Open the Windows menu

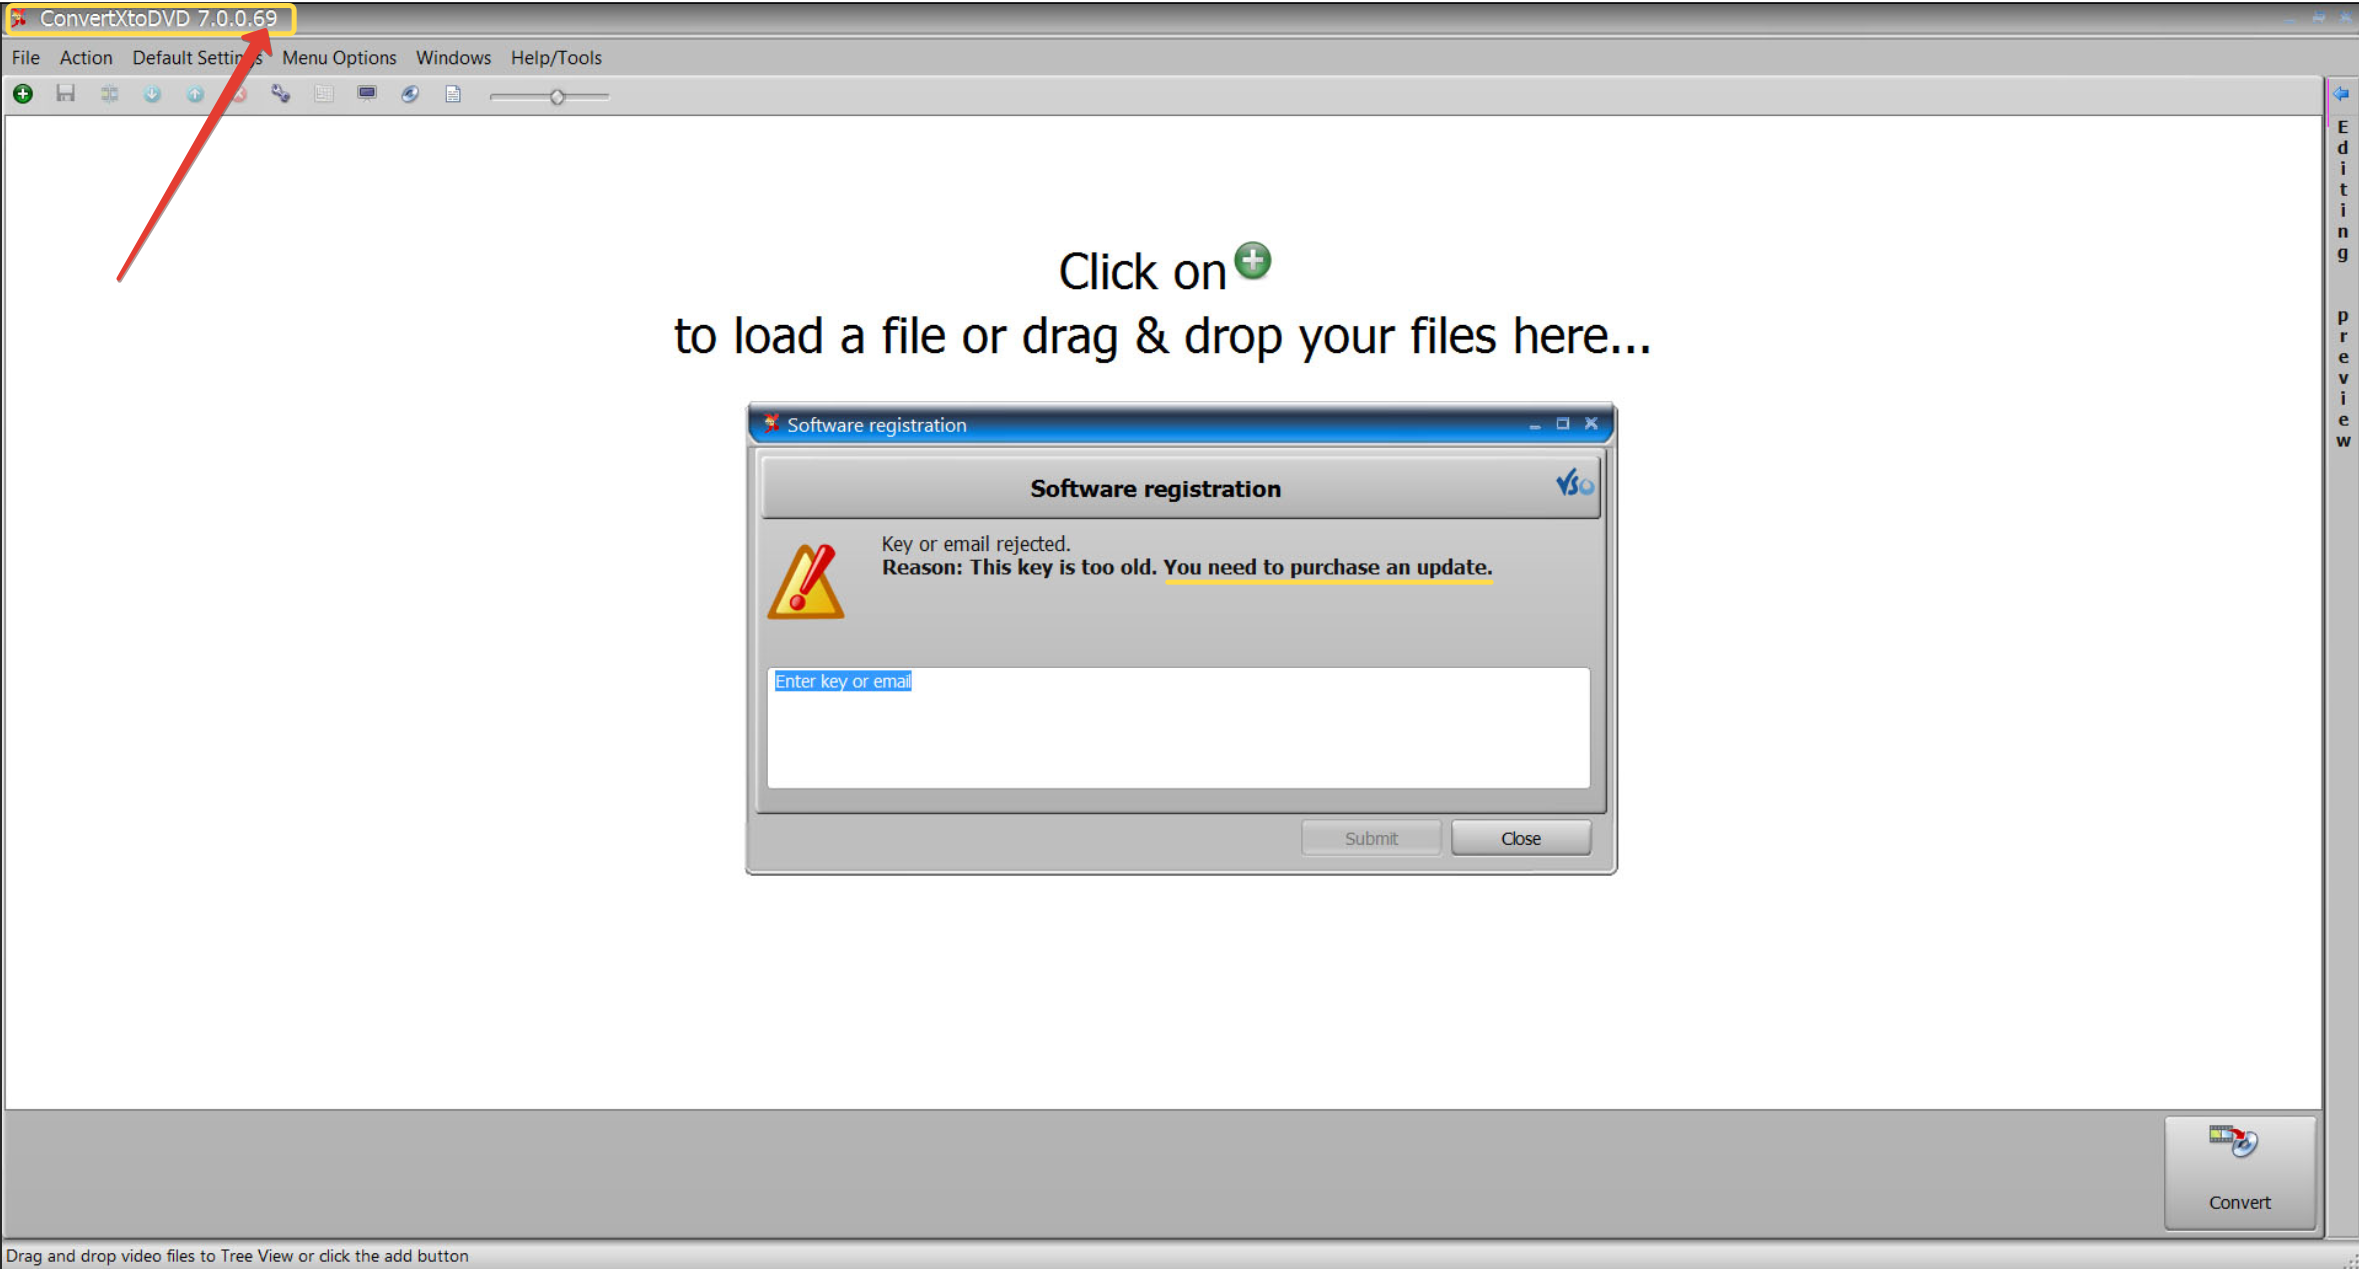pyautogui.click(x=453, y=58)
